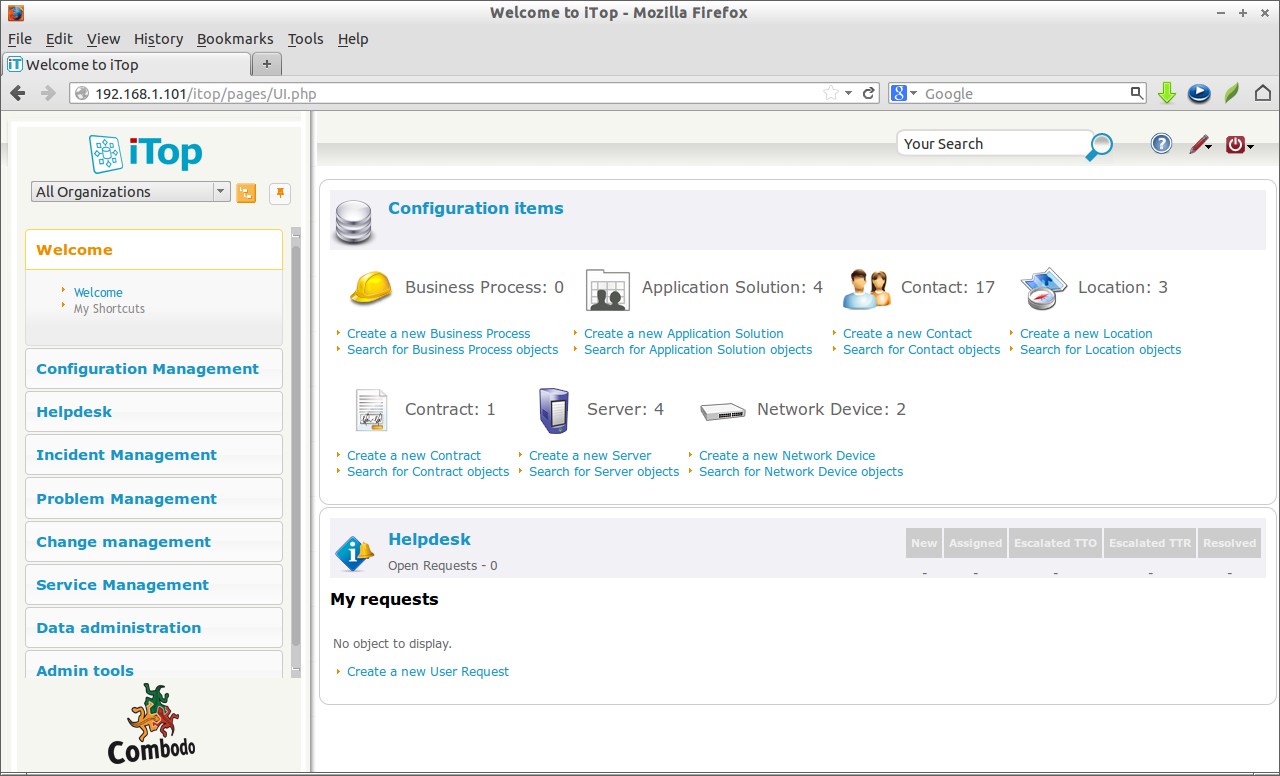The height and width of the screenshot is (776, 1280).
Task: Click the Google search bar magnifier
Action: (1136, 93)
